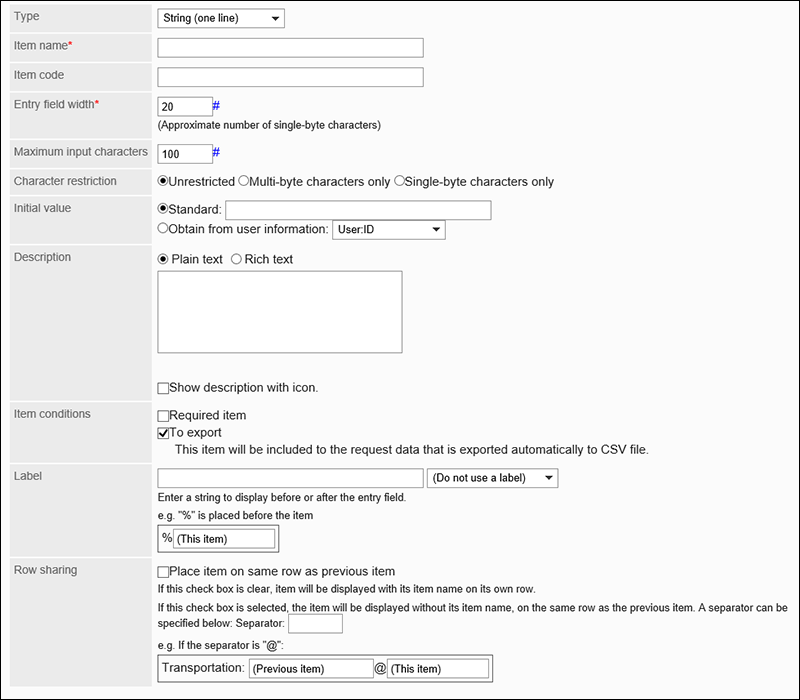The width and height of the screenshot is (800, 700).
Task: Open the Type dropdown showing String (one line)
Action: 221,18
